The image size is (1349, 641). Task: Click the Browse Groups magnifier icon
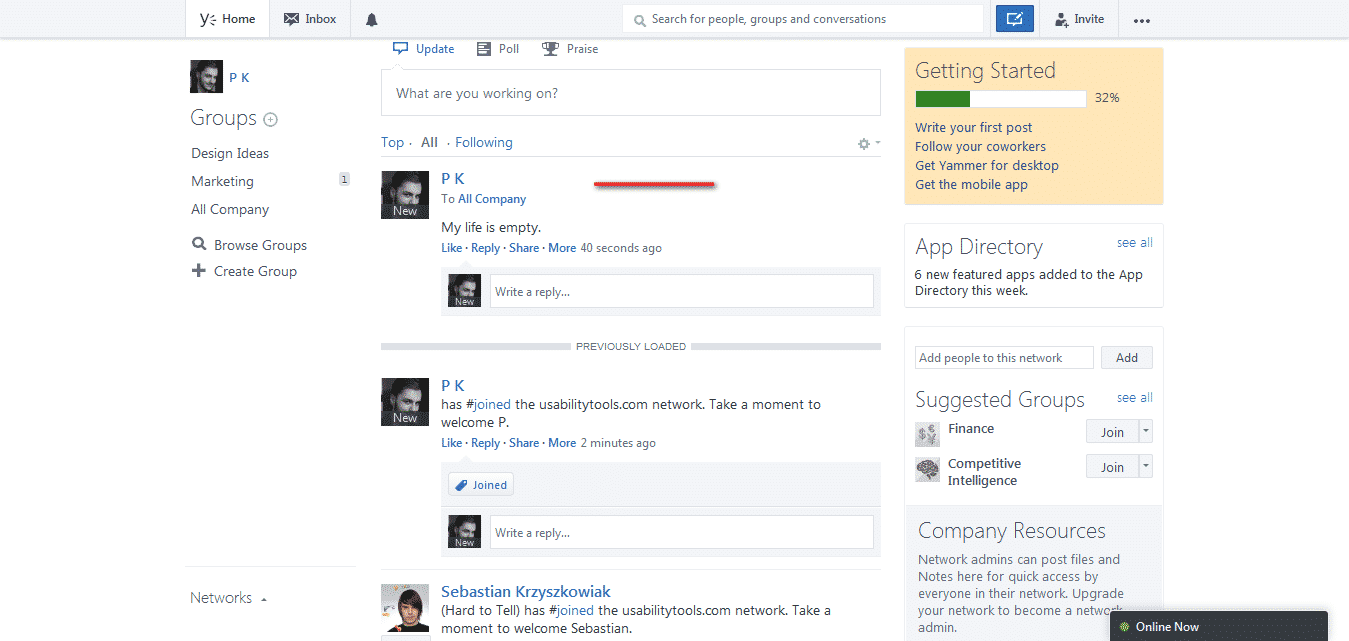click(x=198, y=244)
